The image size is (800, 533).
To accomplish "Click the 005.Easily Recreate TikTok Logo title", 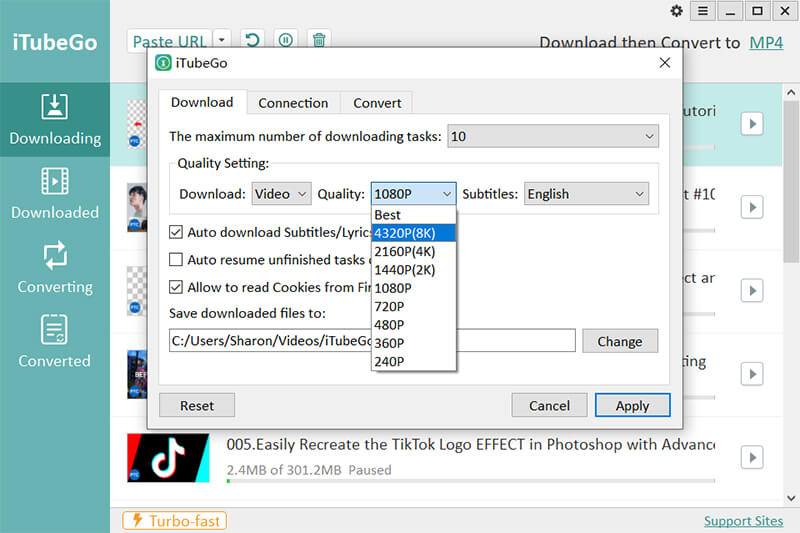I will (x=471, y=444).
